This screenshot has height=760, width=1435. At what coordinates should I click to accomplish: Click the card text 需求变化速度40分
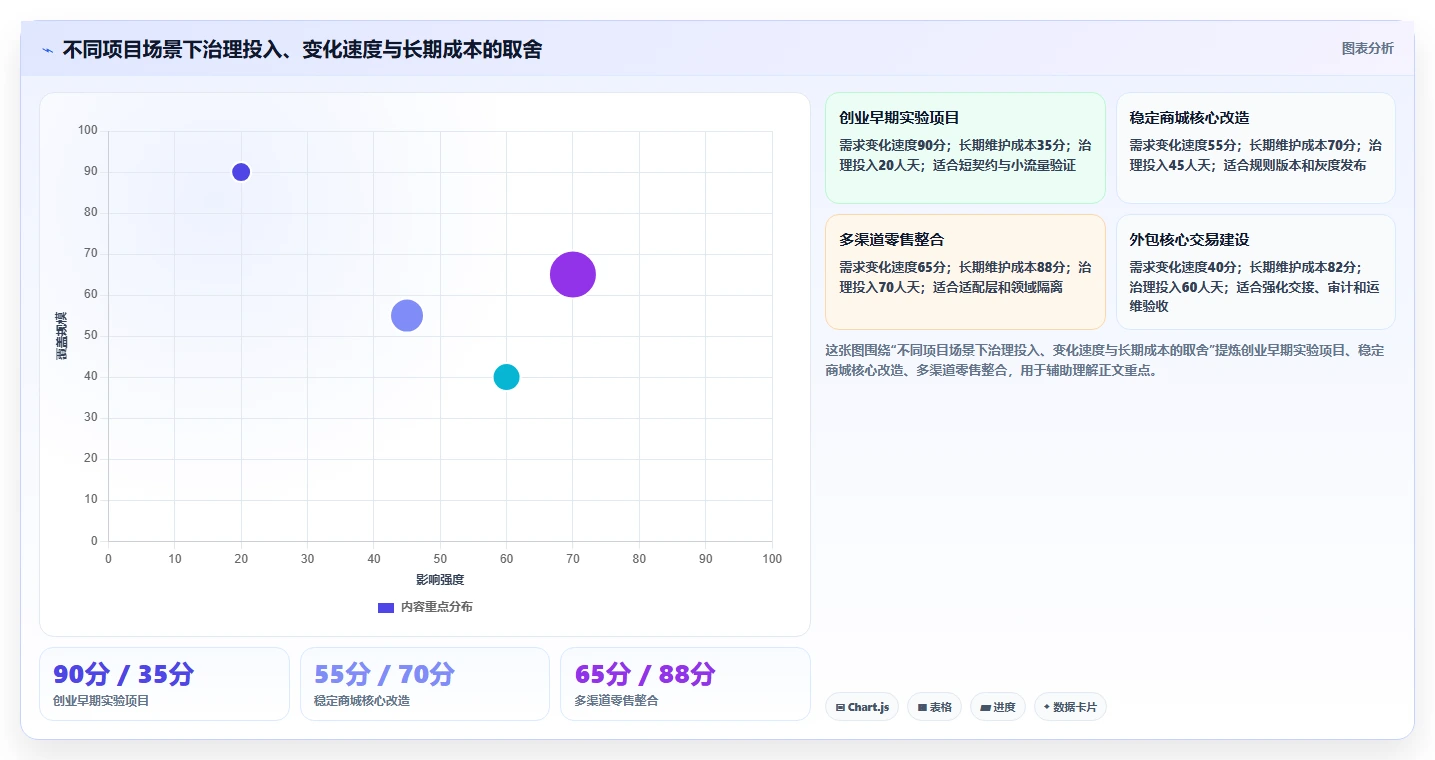pyautogui.click(x=1183, y=267)
